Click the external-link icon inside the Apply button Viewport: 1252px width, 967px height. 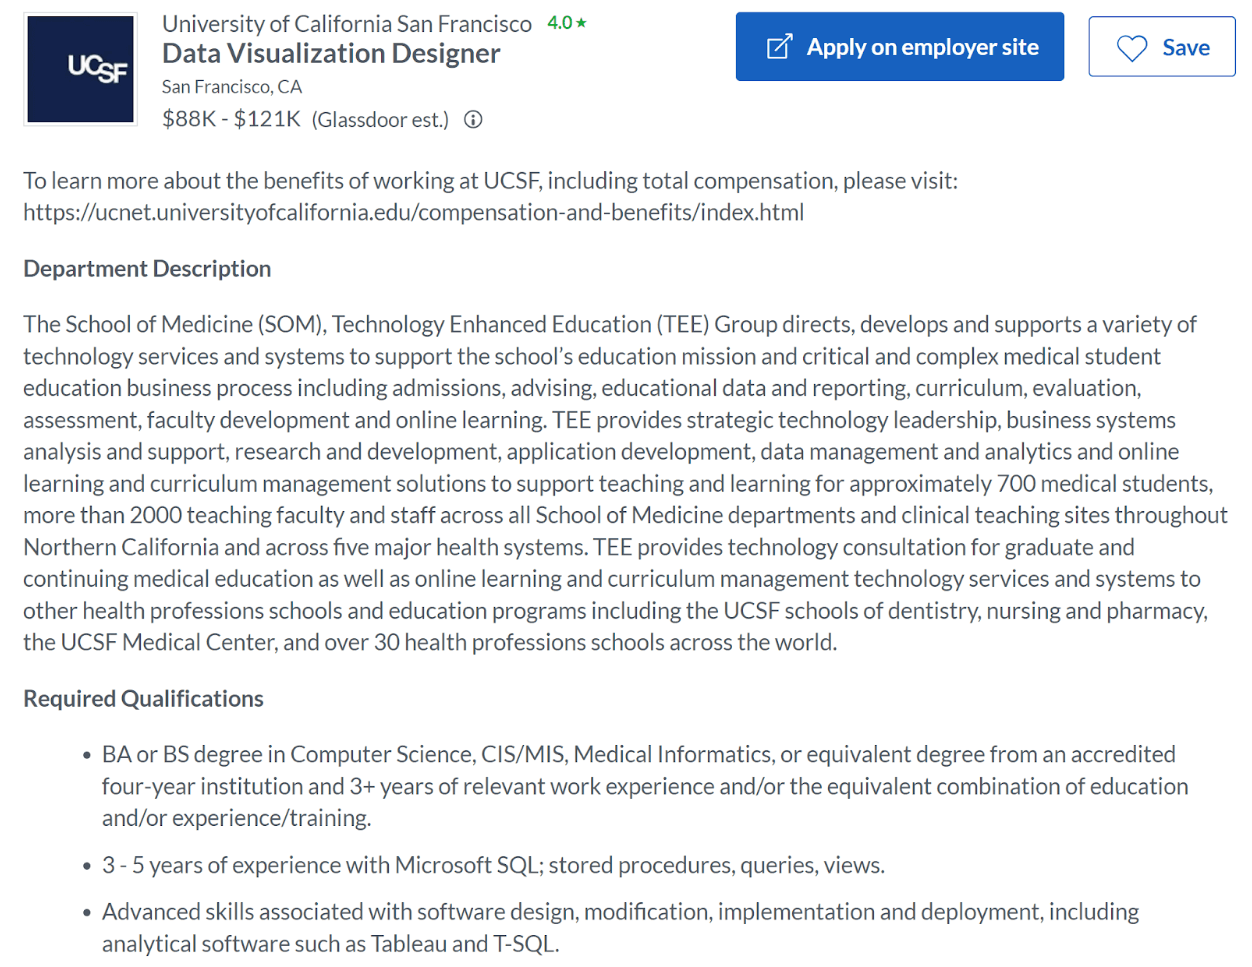(x=781, y=46)
